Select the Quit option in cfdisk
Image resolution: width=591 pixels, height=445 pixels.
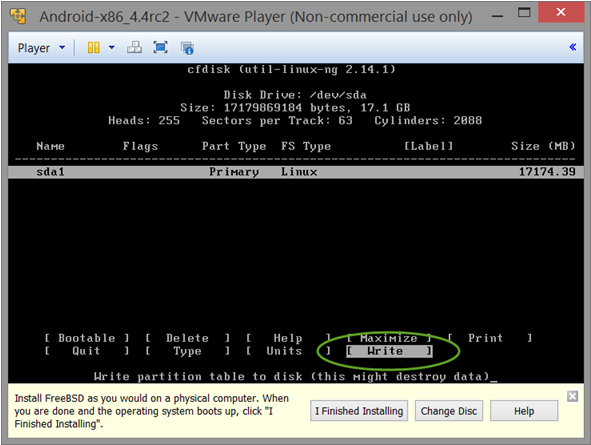(x=87, y=351)
